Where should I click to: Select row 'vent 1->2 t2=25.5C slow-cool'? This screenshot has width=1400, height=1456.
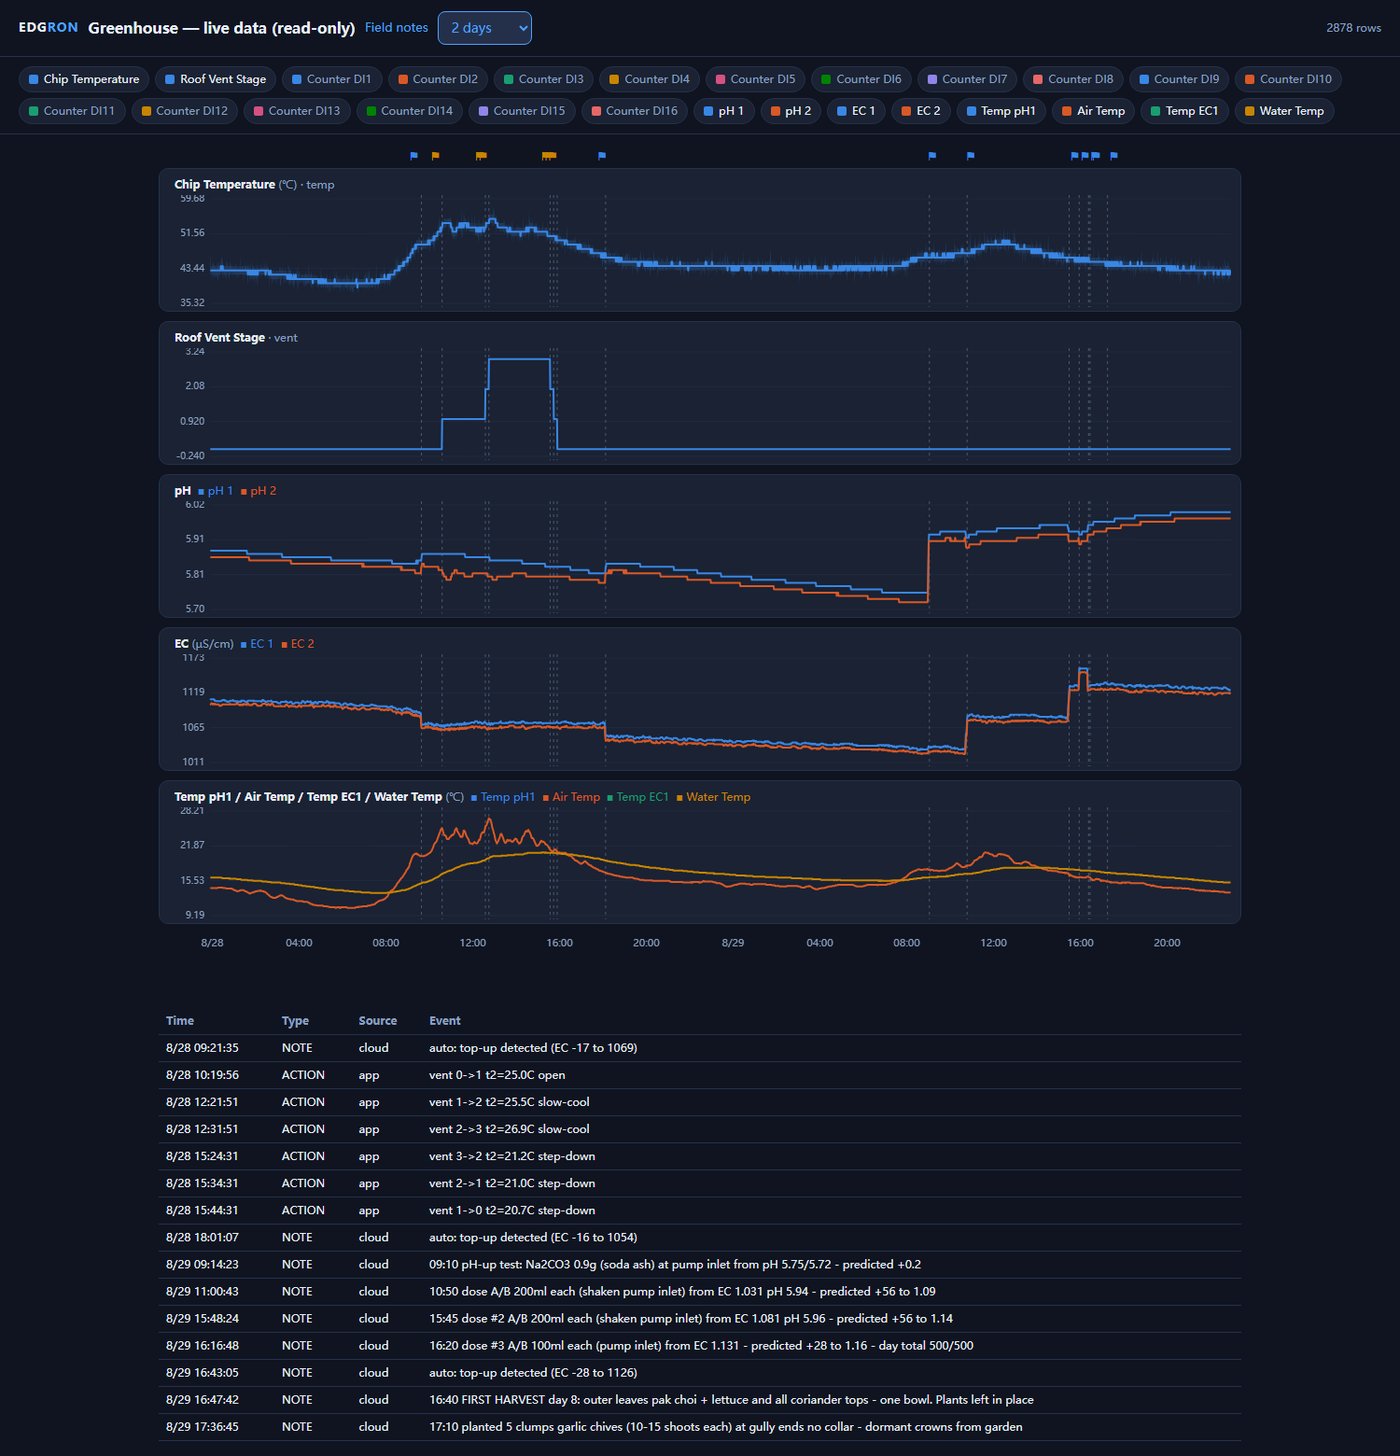(x=700, y=1102)
